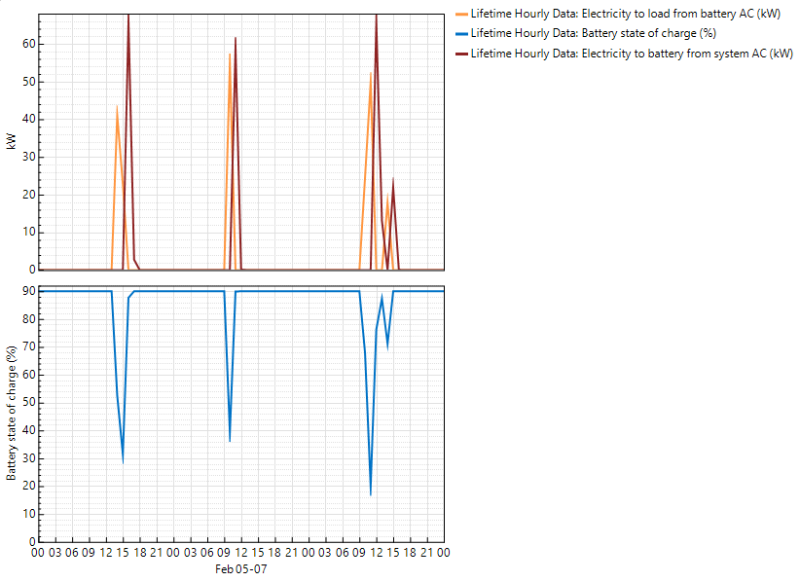Click the blue legend line swatch

(x=460, y=34)
